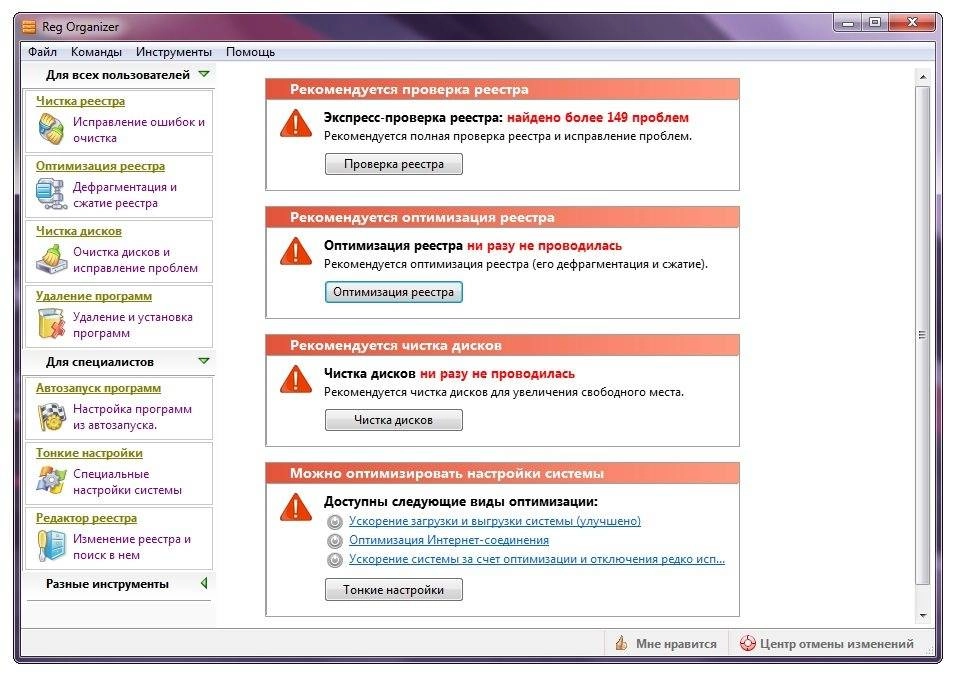Click the scrollbar down arrow
The image size is (960, 683).
pos(923,616)
